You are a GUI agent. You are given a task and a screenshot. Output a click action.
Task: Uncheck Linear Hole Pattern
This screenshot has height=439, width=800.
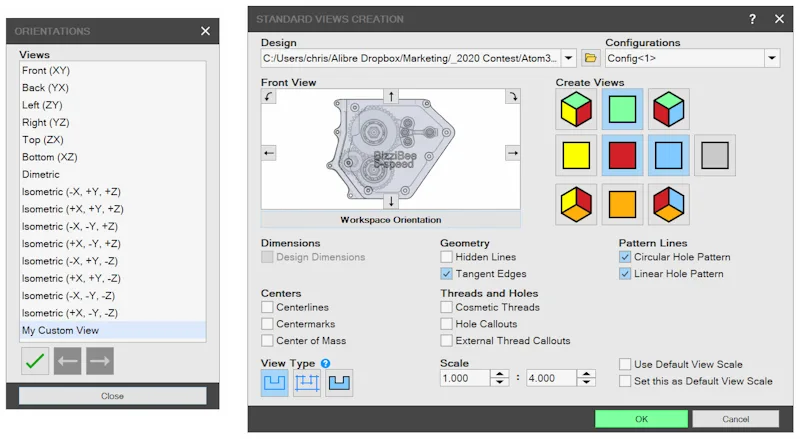tap(625, 274)
